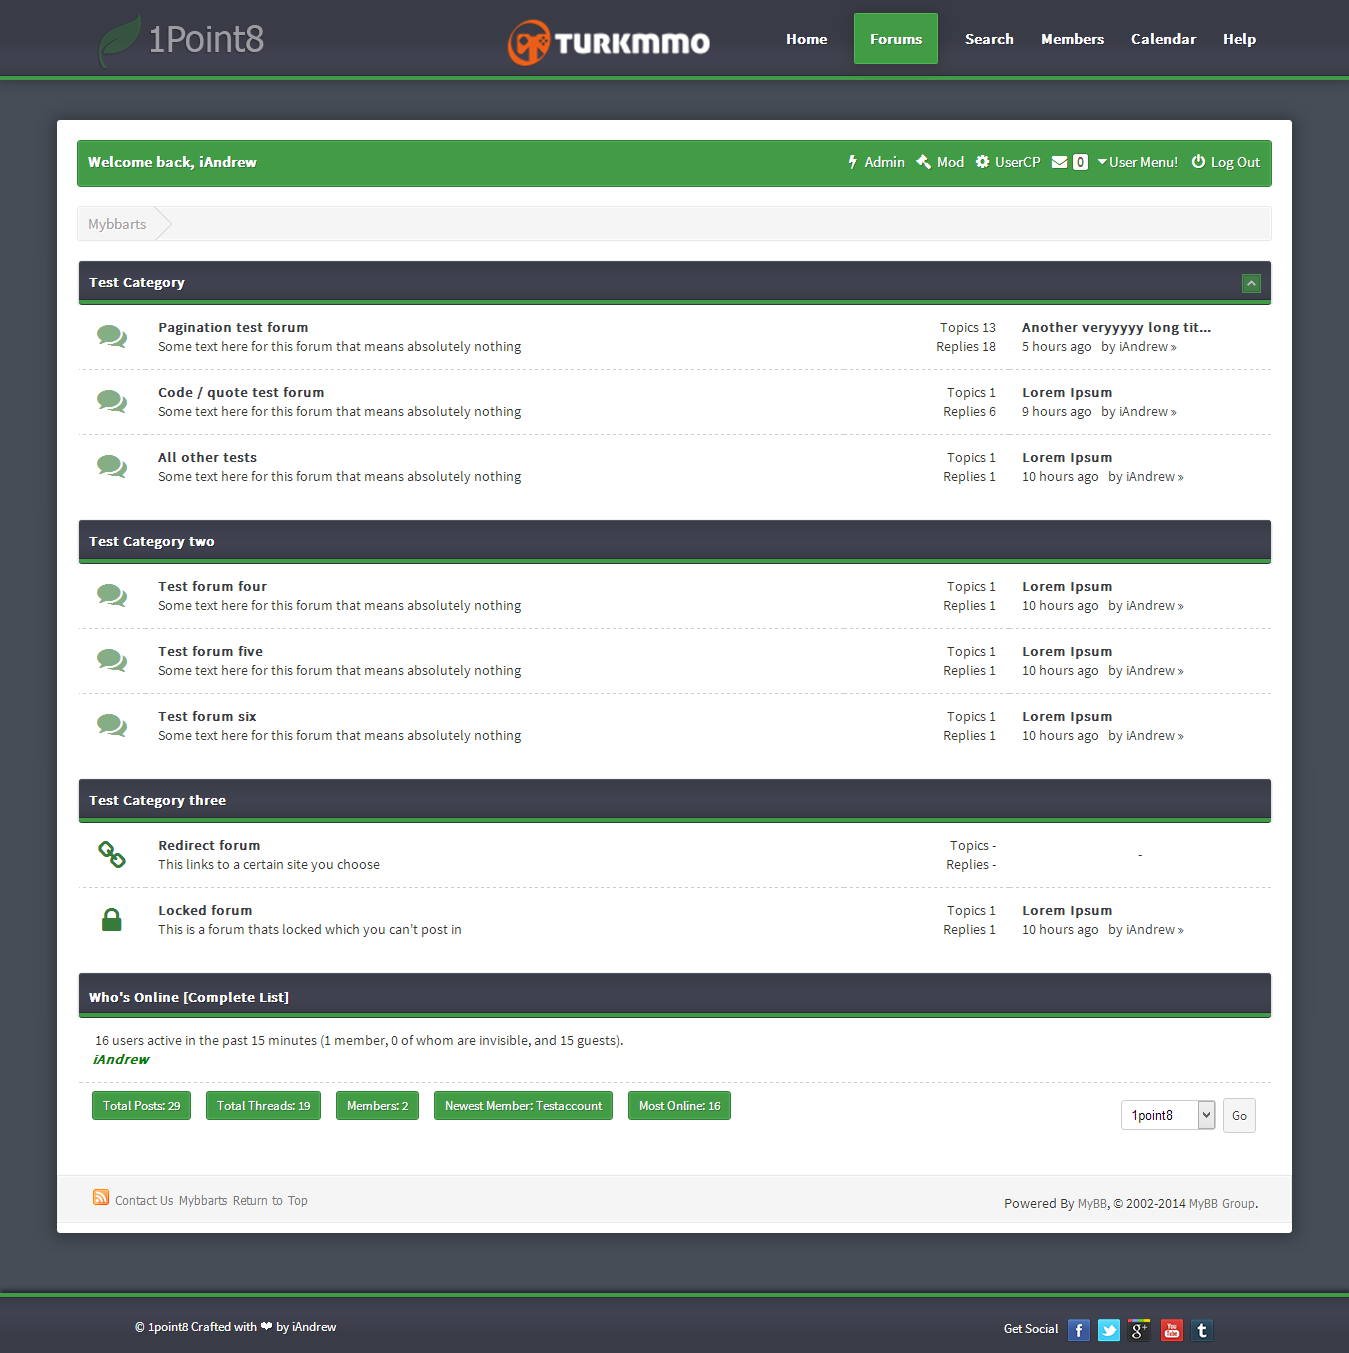The image size is (1349, 1353).
Task: Open the 1point8 theme selector dropdown
Action: point(1168,1115)
